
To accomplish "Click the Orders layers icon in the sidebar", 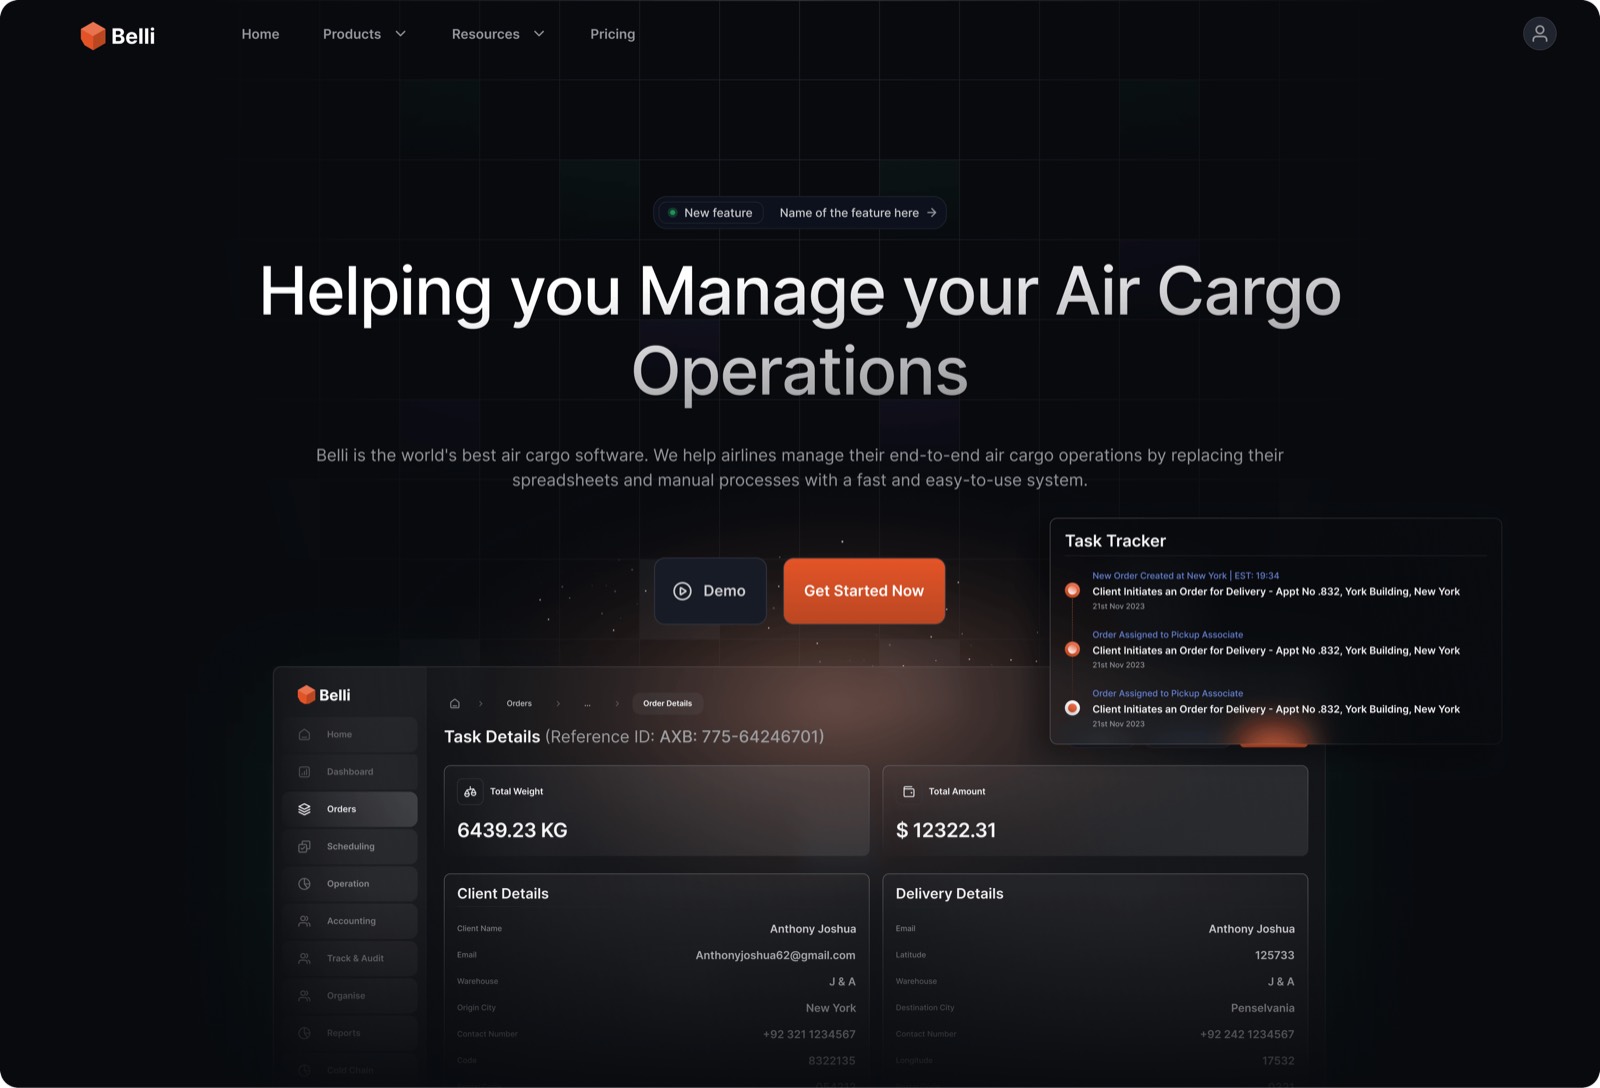I will pyautogui.click(x=304, y=809).
